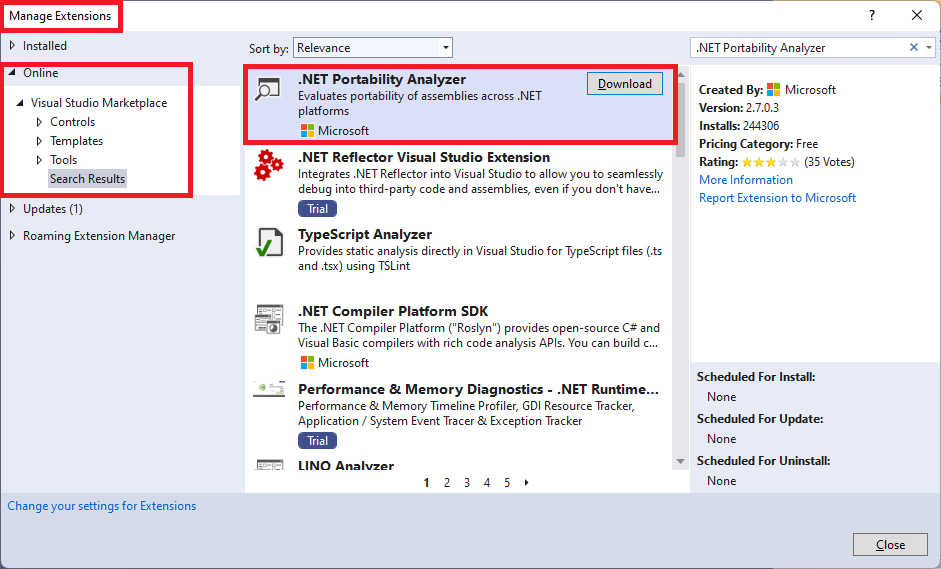Clear the search box with the X icon
941x569 pixels.
[913, 47]
